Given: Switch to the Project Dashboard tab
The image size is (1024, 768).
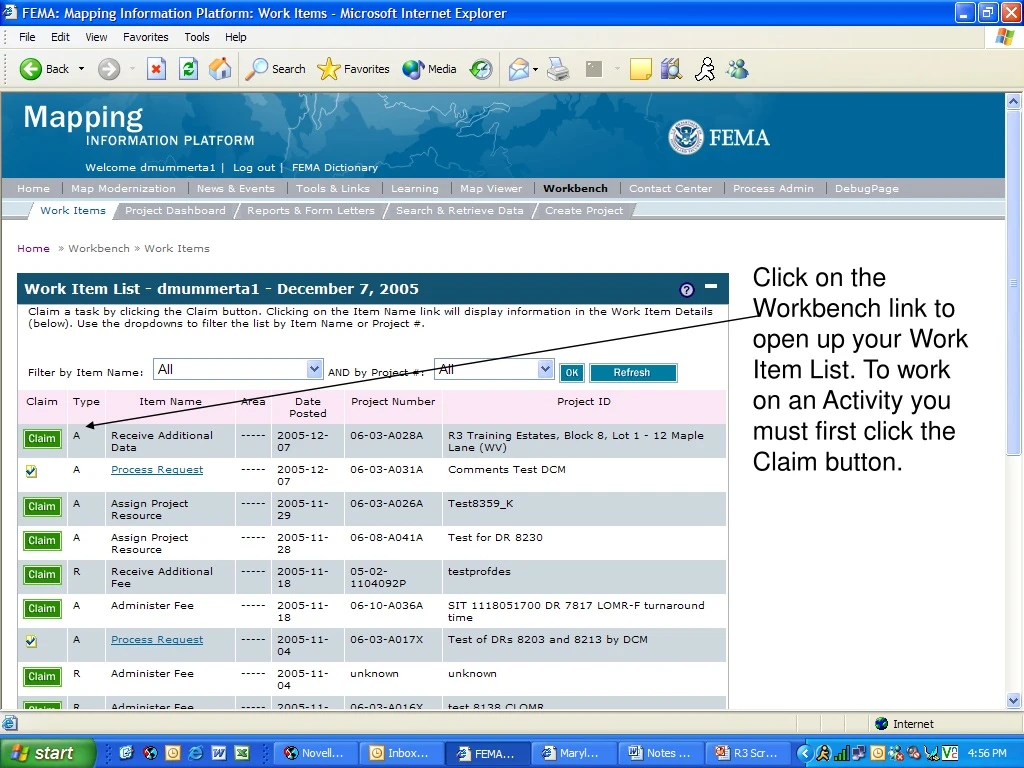Looking at the screenshot, I should (175, 210).
